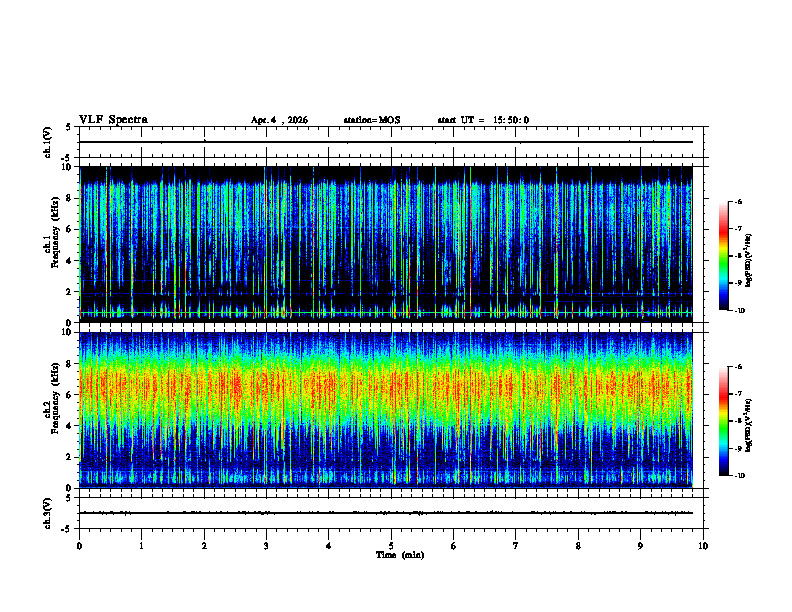Click the ch.1 frequency axis "6" tick label
792x612 pixels.
68,230
